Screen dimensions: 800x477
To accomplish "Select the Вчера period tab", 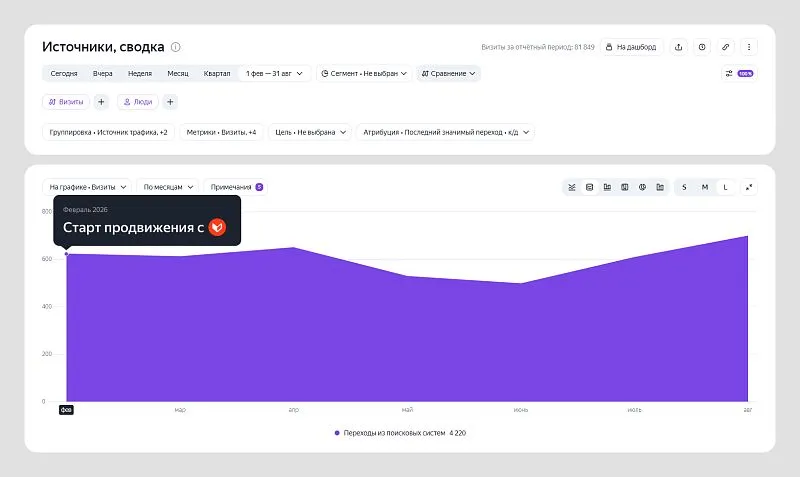I will pos(103,73).
